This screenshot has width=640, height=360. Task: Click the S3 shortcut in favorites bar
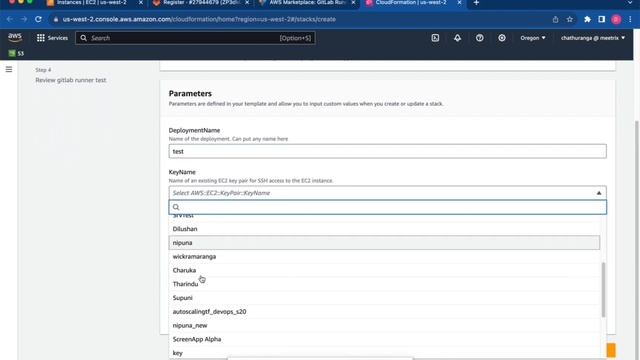coord(16,53)
